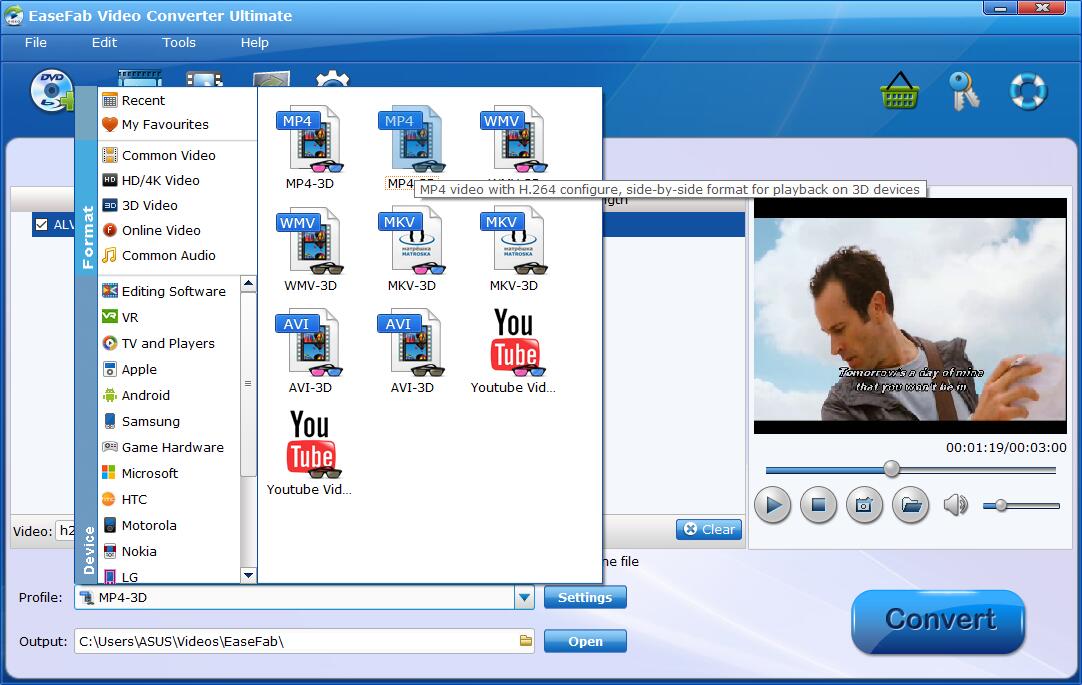Viewport: 1082px width, 685px height.
Task: Click the video preview frame
Action: coord(910,317)
